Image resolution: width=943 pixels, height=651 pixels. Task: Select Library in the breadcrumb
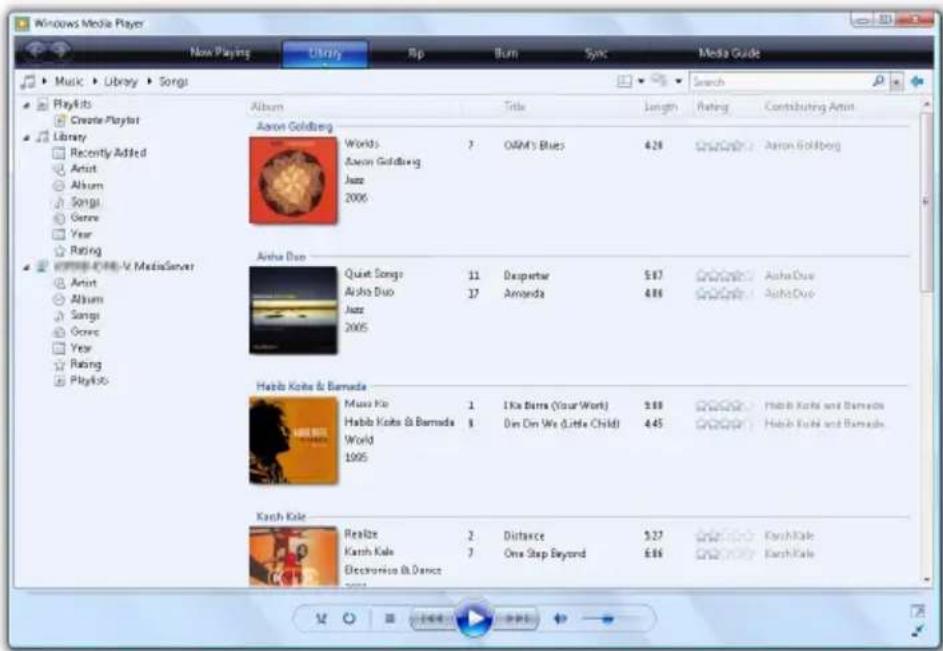[120, 81]
